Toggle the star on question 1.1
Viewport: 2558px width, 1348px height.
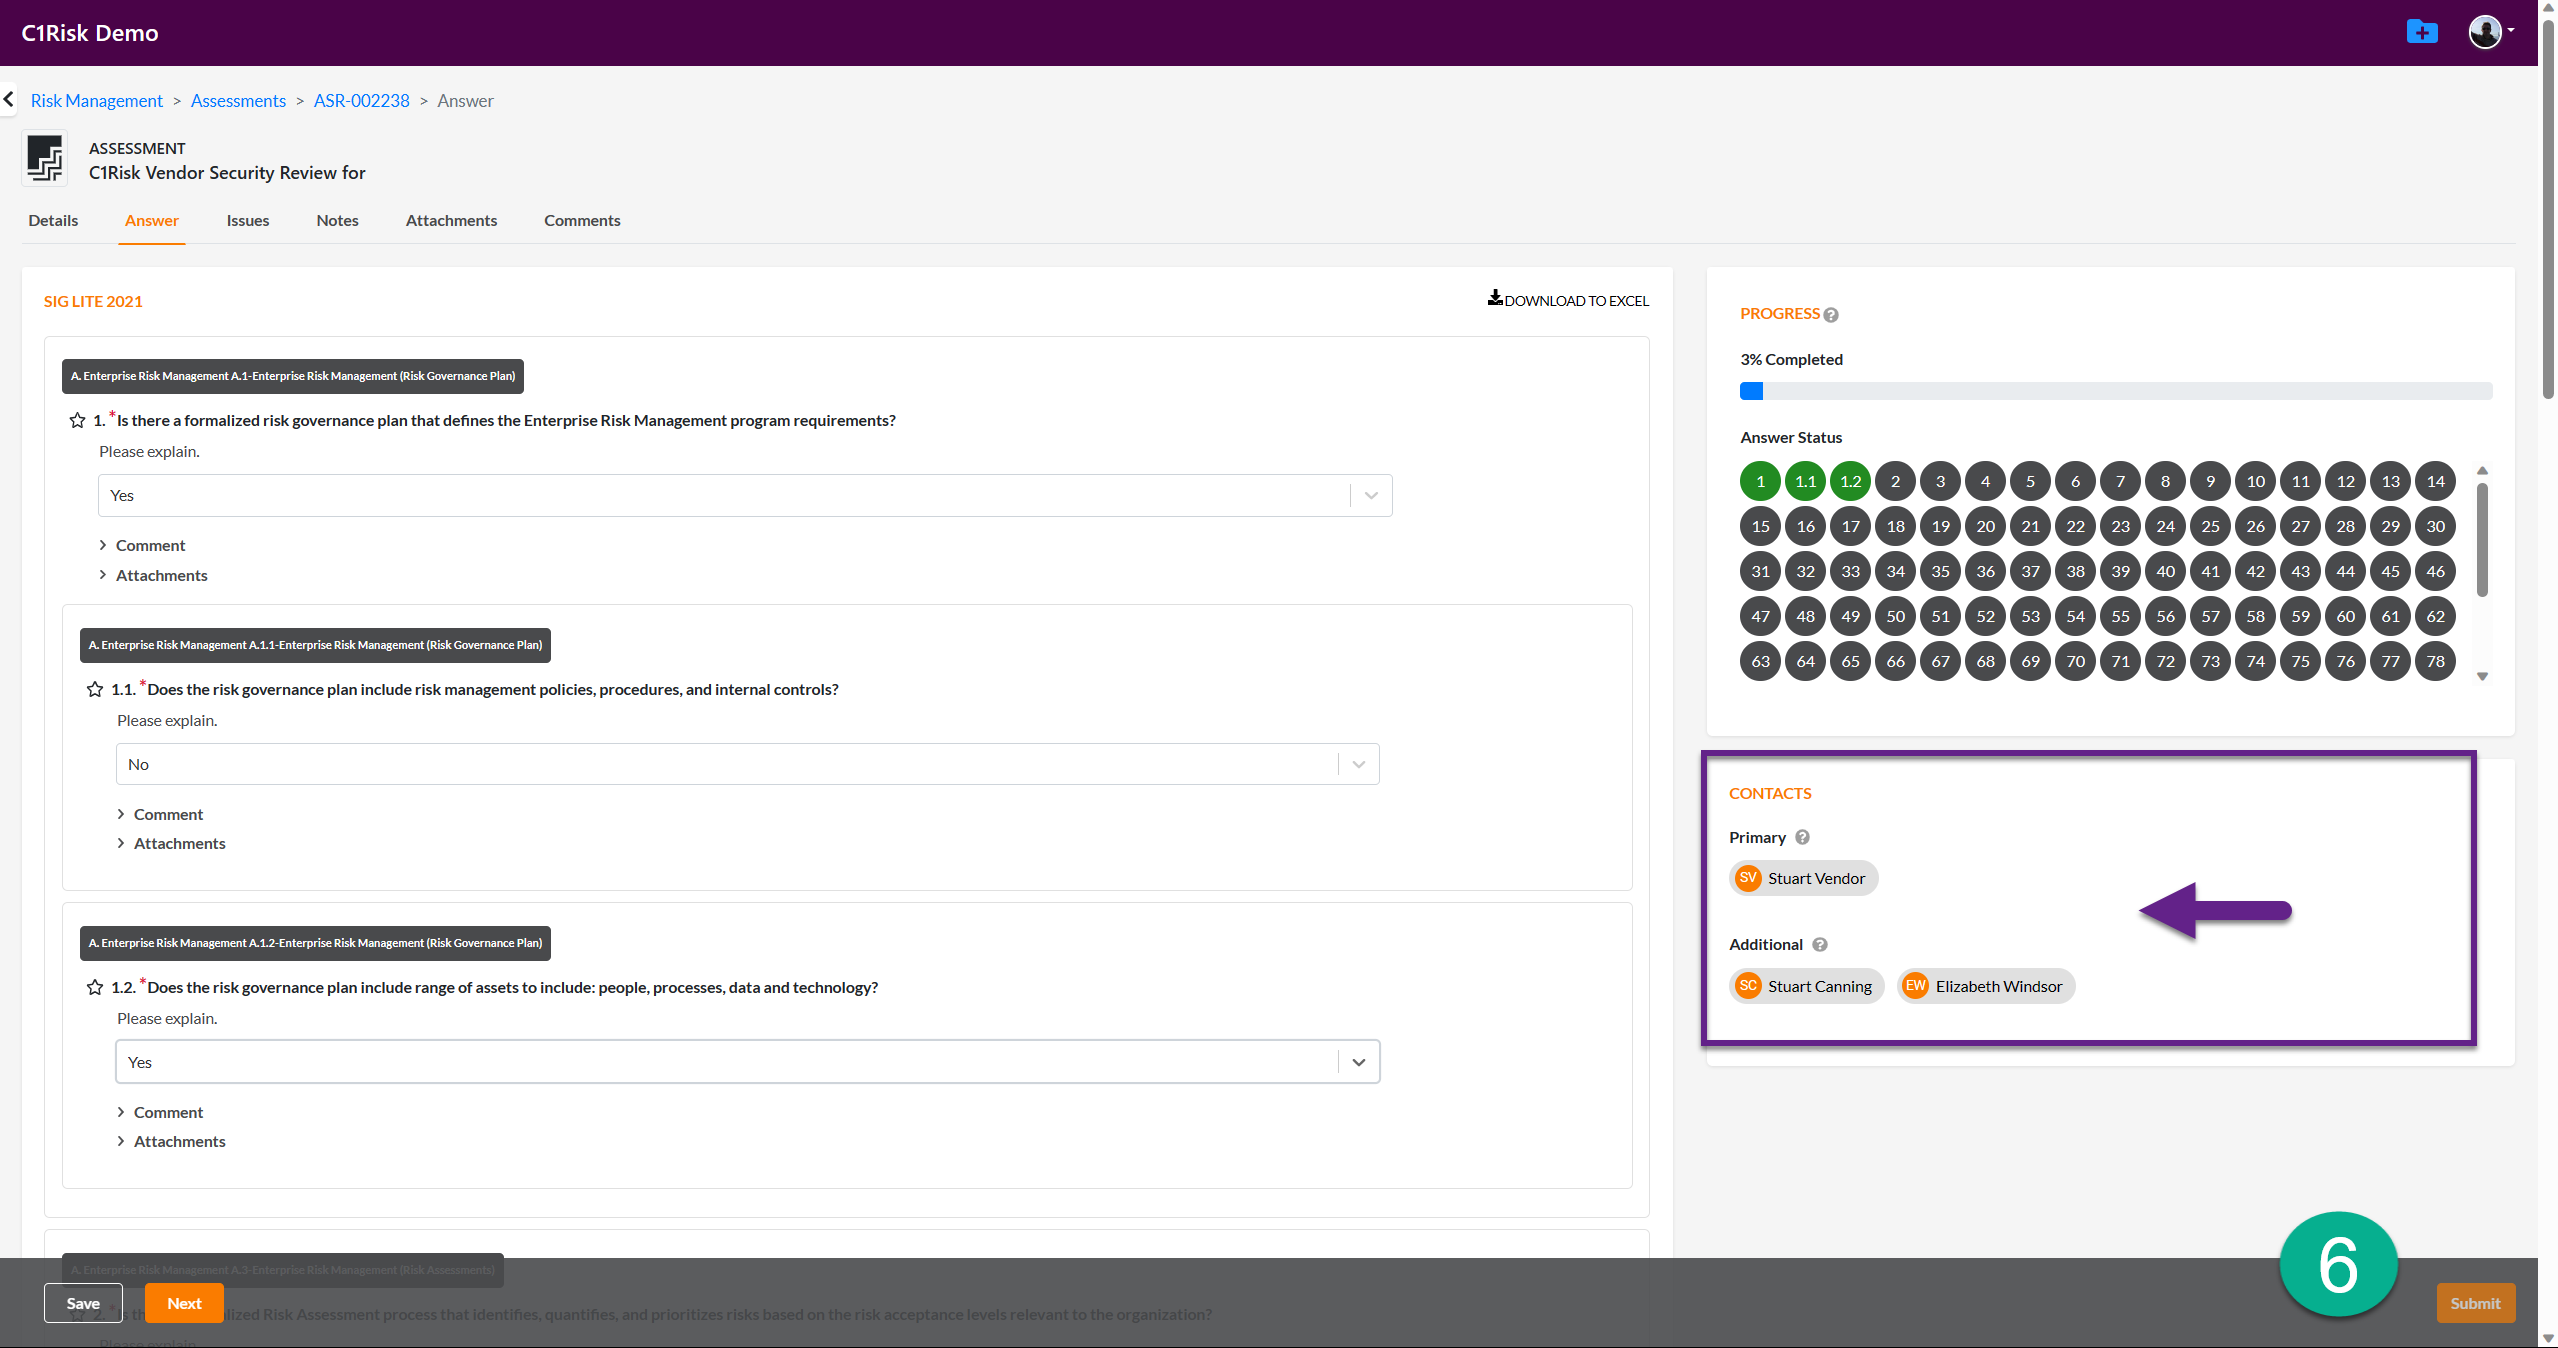tap(95, 689)
